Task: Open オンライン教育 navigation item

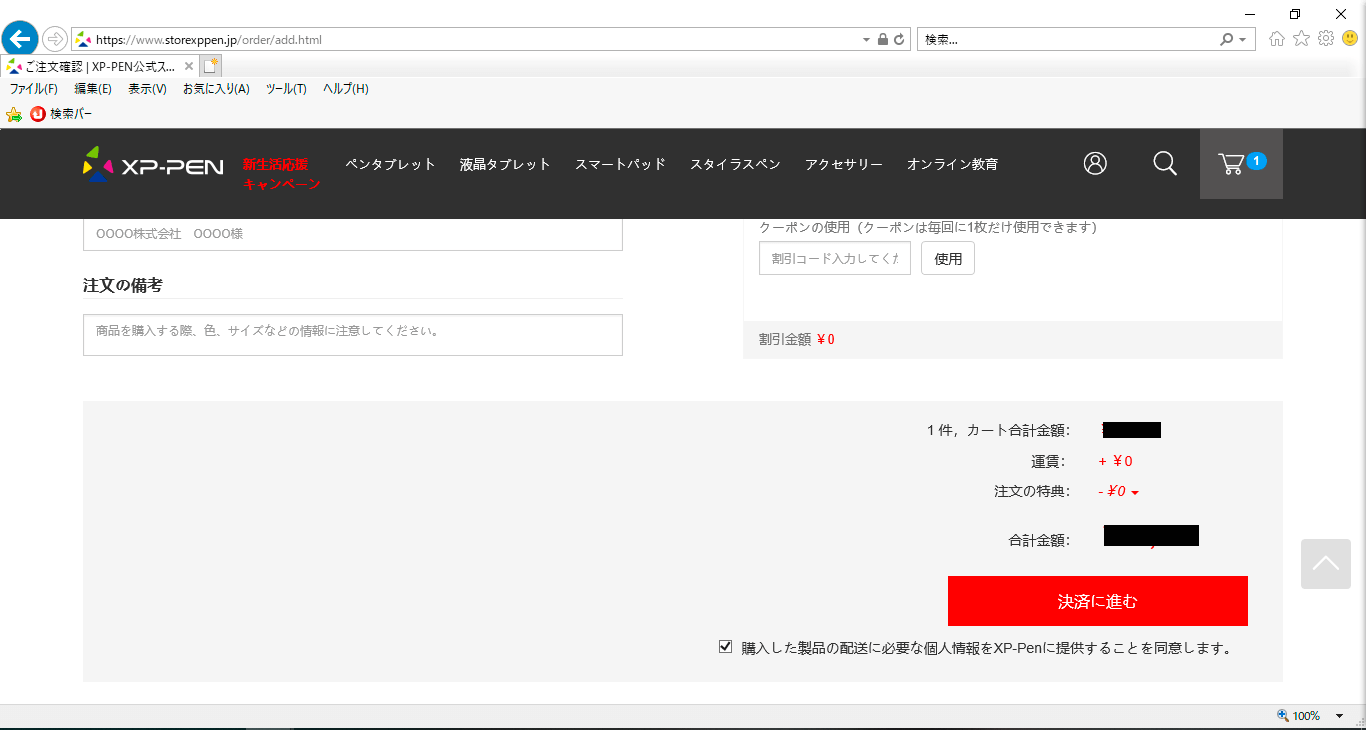Action: click(952, 164)
